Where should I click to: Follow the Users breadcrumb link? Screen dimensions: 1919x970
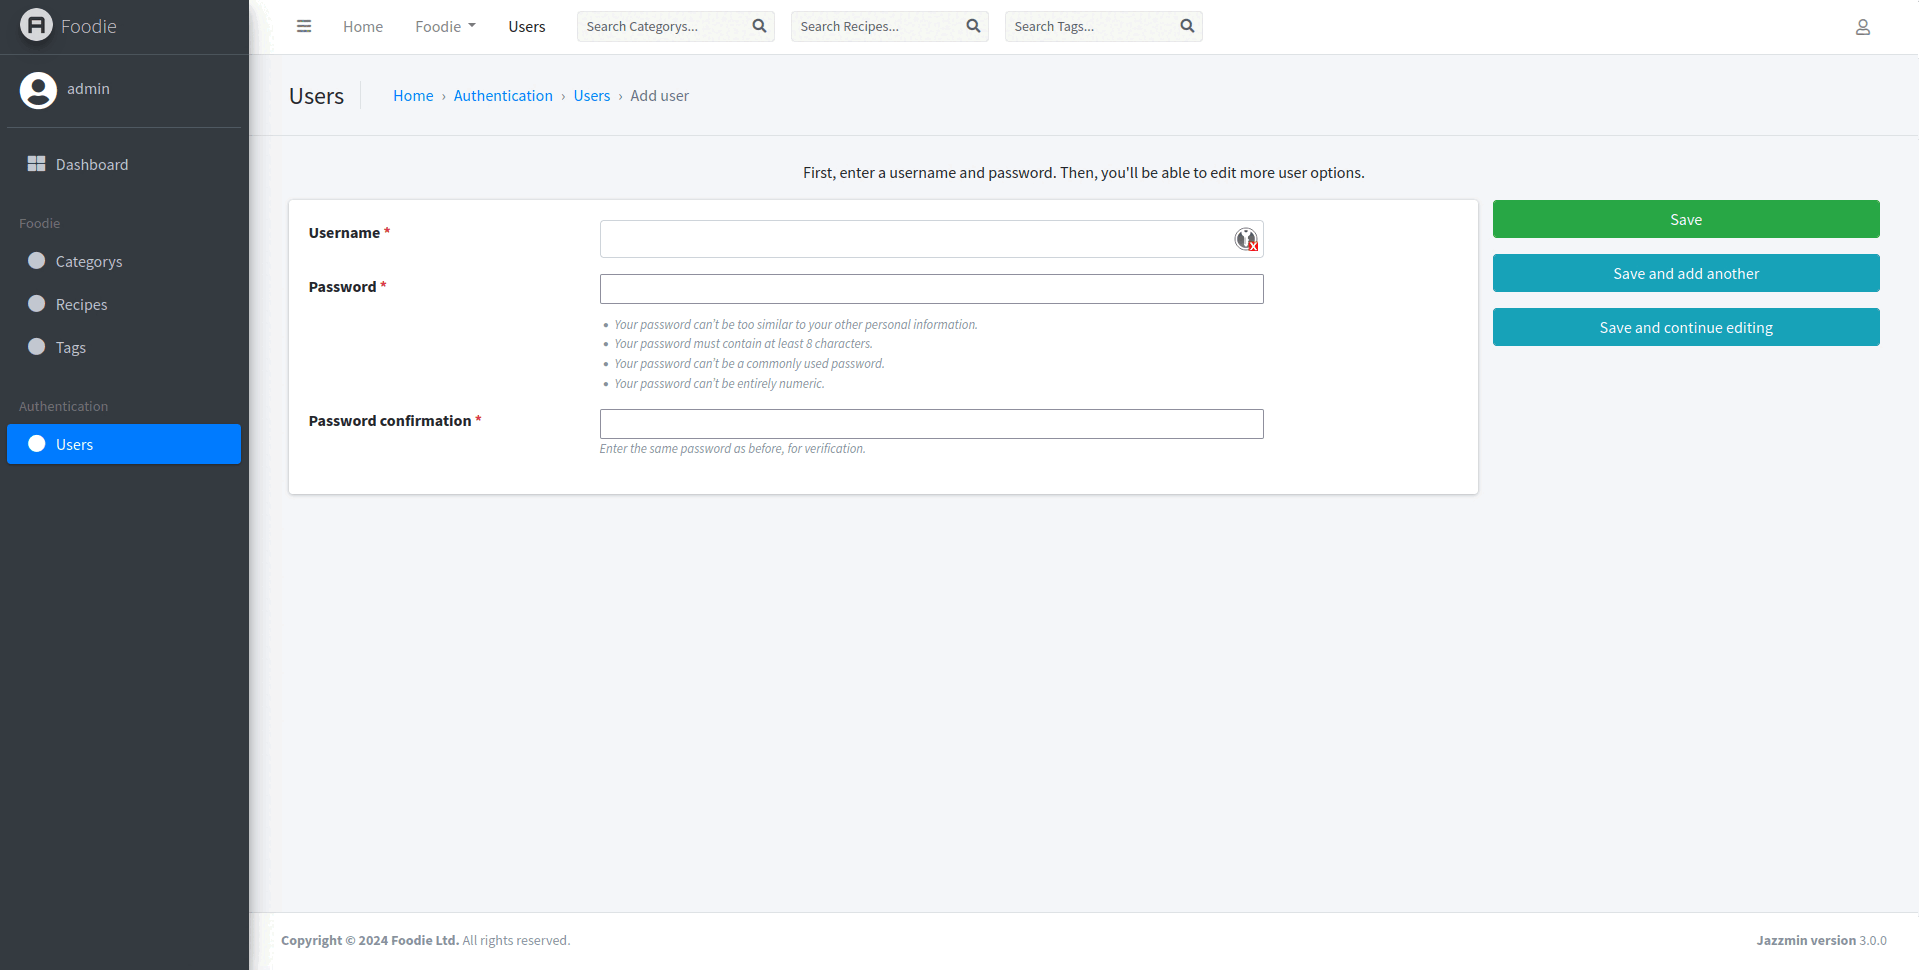592,96
